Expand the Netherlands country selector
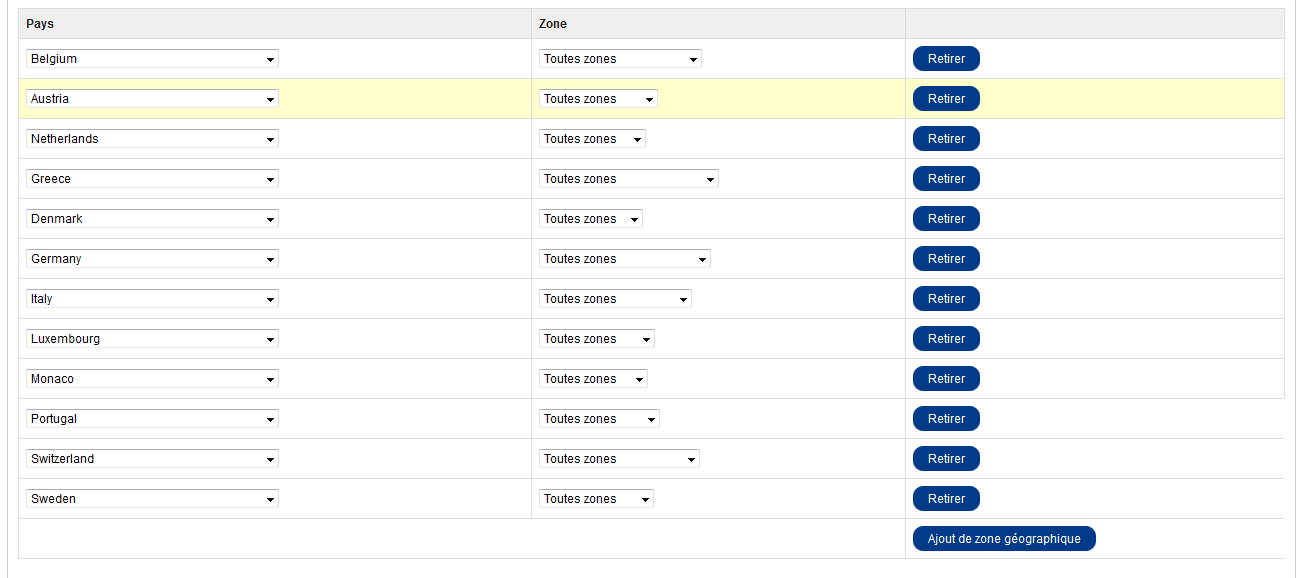 (x=152, y=139)
